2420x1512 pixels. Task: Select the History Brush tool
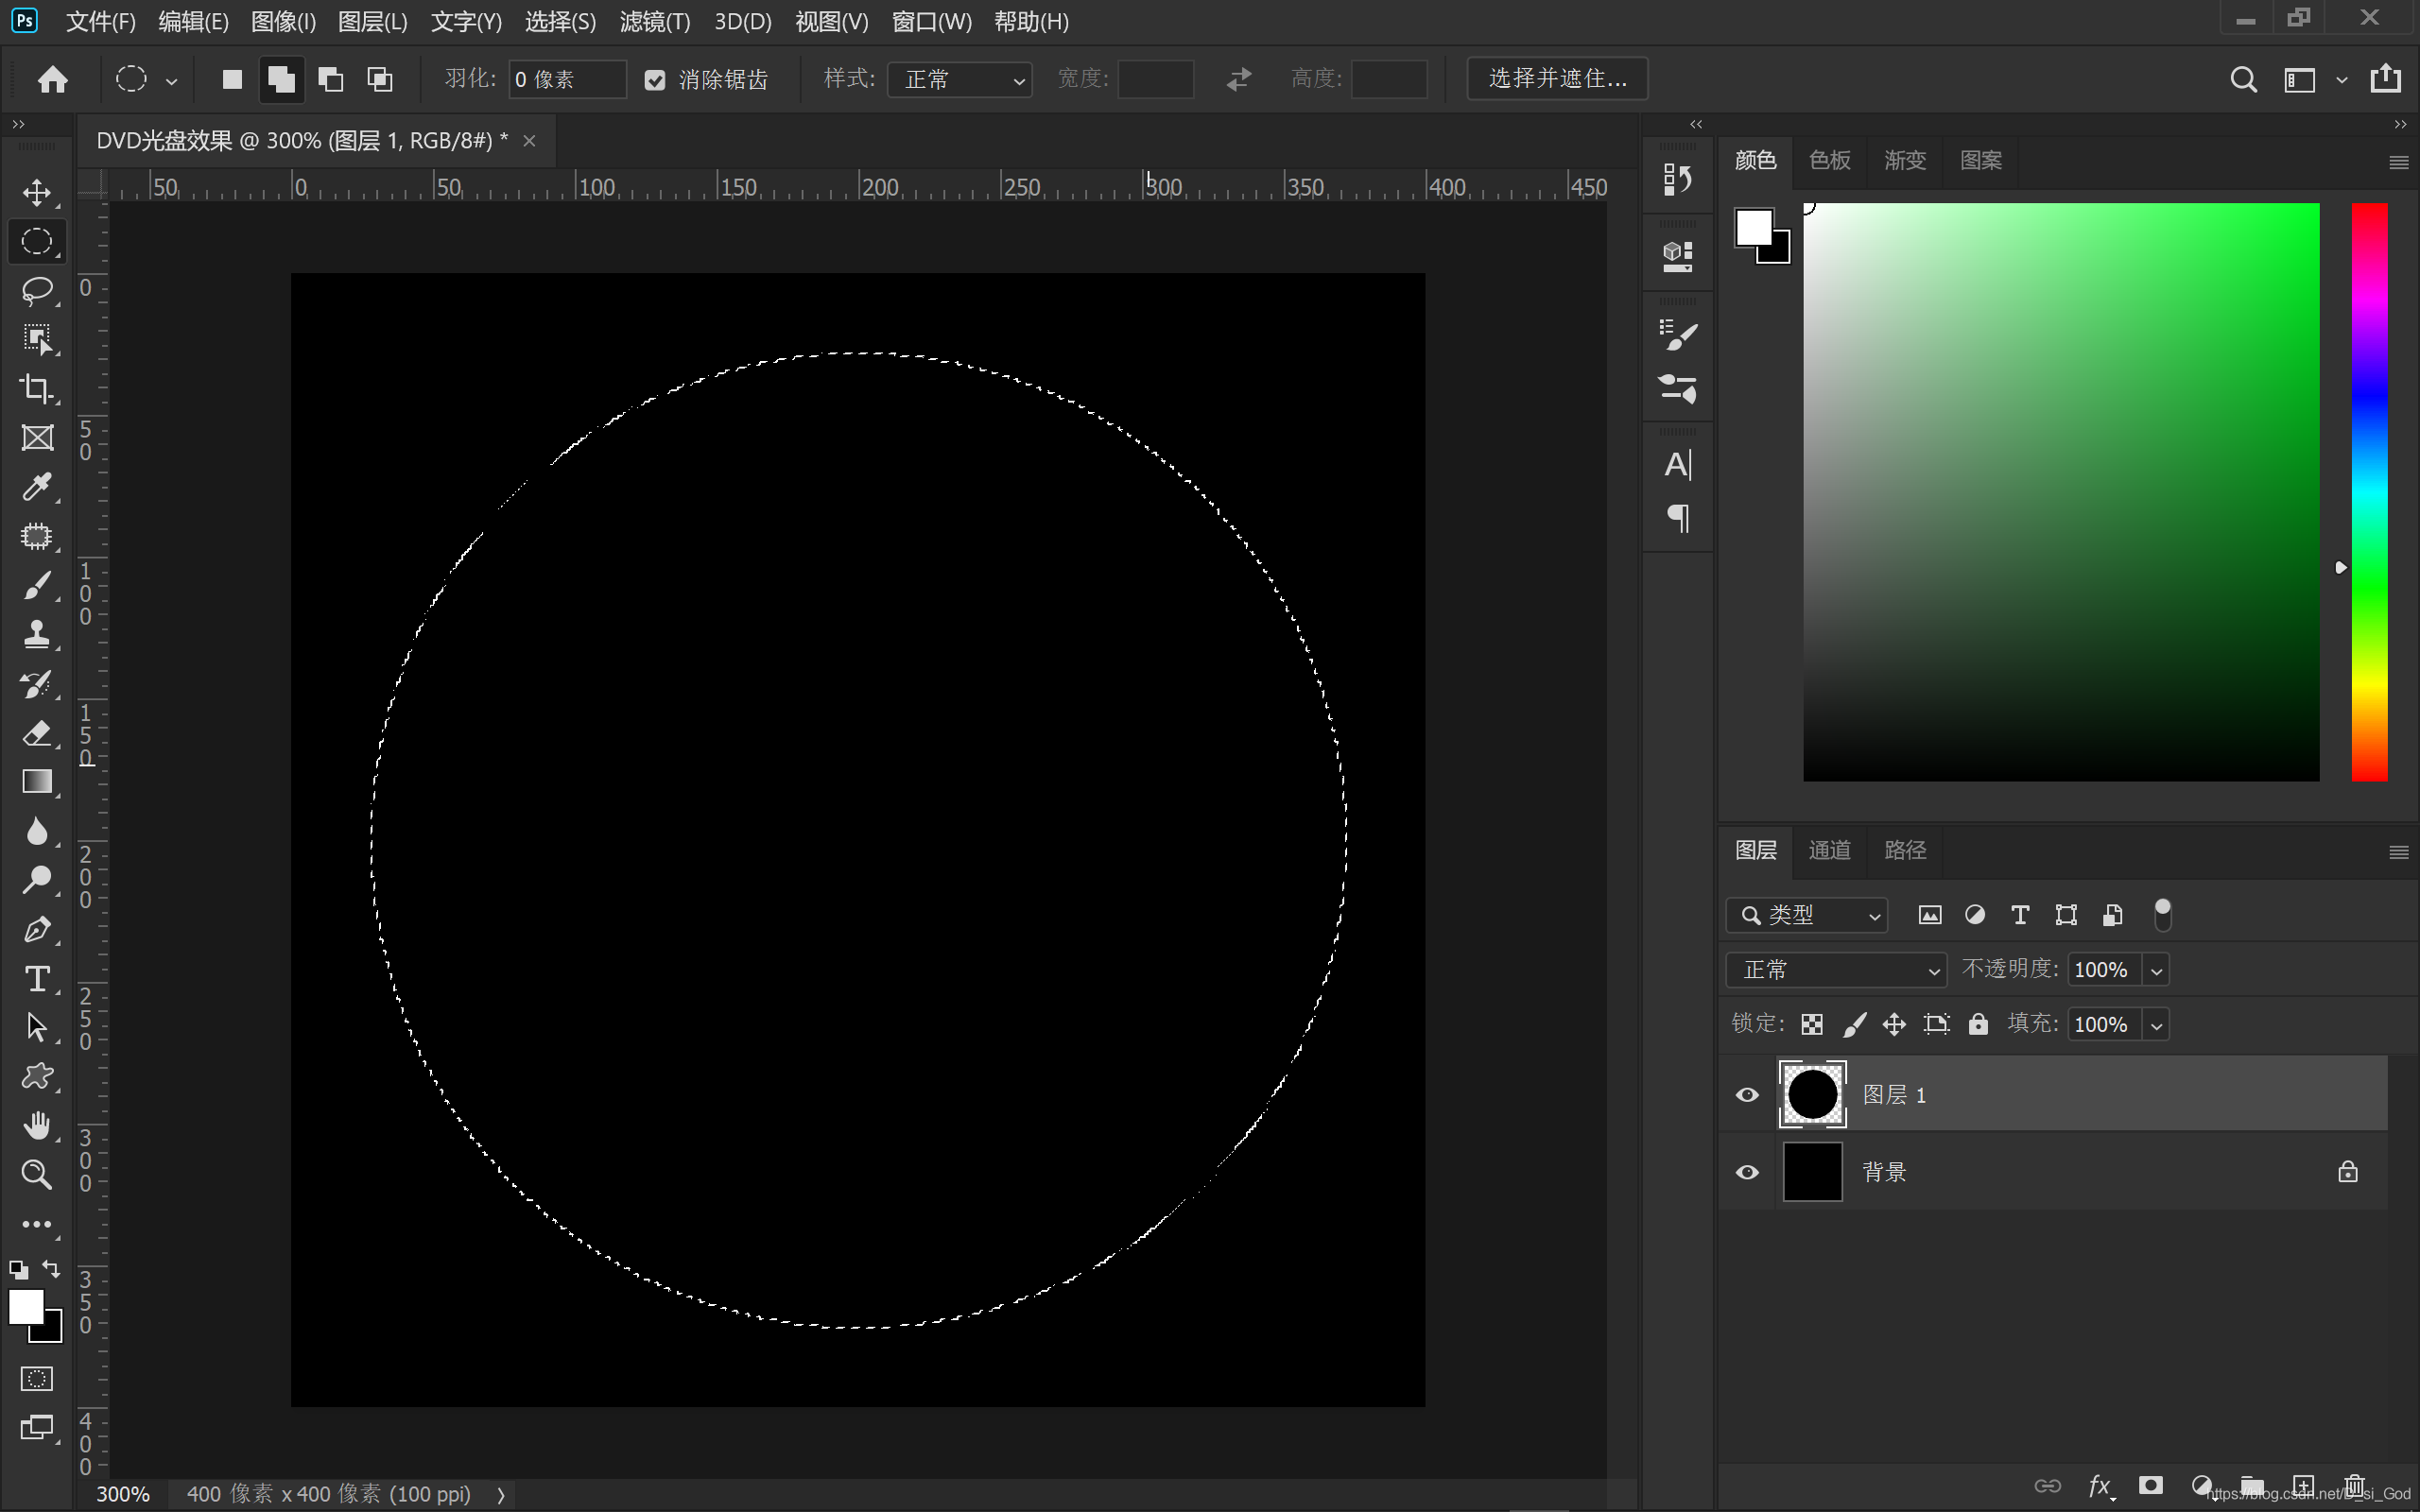click(37, 684)
